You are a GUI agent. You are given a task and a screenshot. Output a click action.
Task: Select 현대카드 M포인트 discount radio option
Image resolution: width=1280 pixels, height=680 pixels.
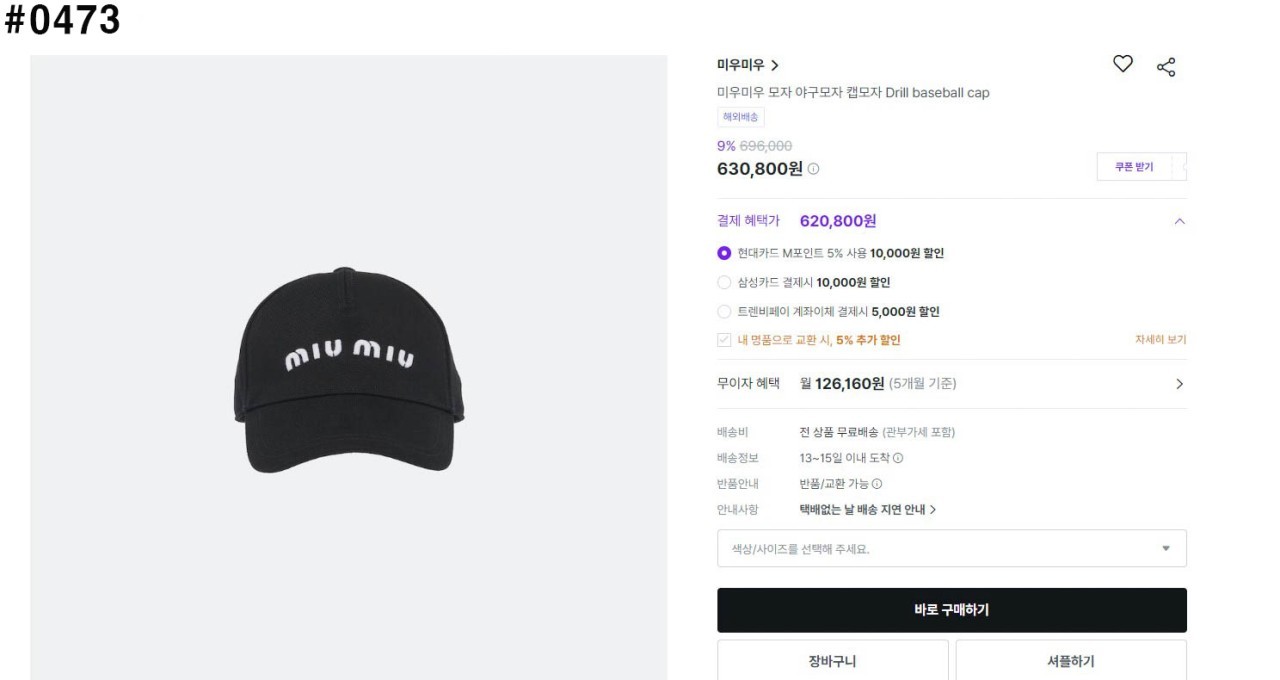pyautogui.click(x=725, y=253)
